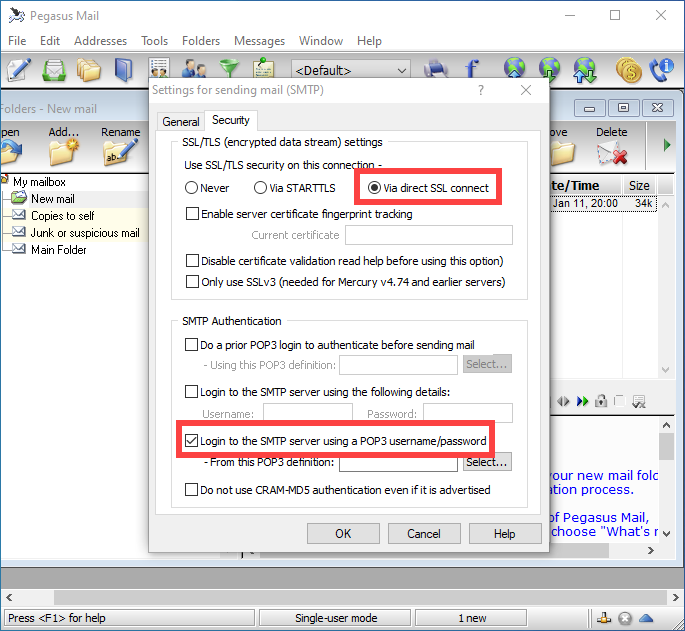Switch to the General tab
This screenshot has width=685, height=631.
pos(181,121)
